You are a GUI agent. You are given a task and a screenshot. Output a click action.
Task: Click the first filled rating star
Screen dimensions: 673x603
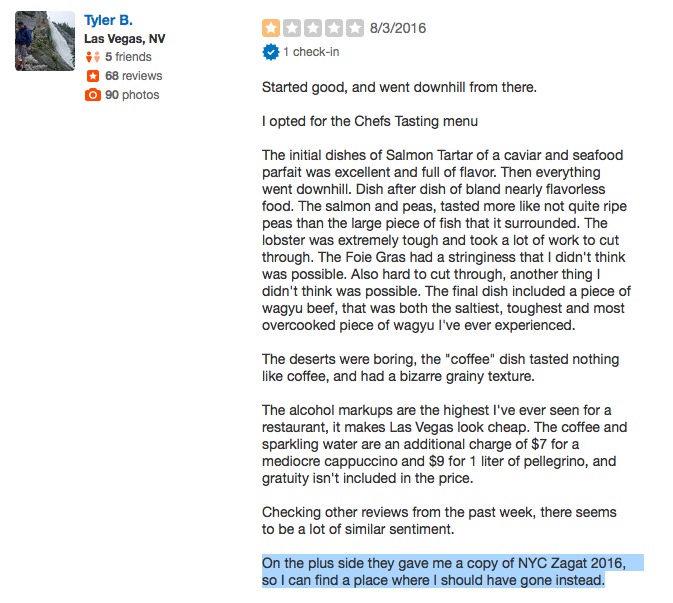tap(271, 28)
